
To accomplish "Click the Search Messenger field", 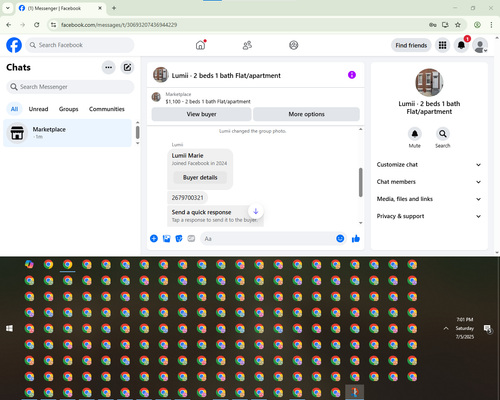I will (x=70, y=87).
